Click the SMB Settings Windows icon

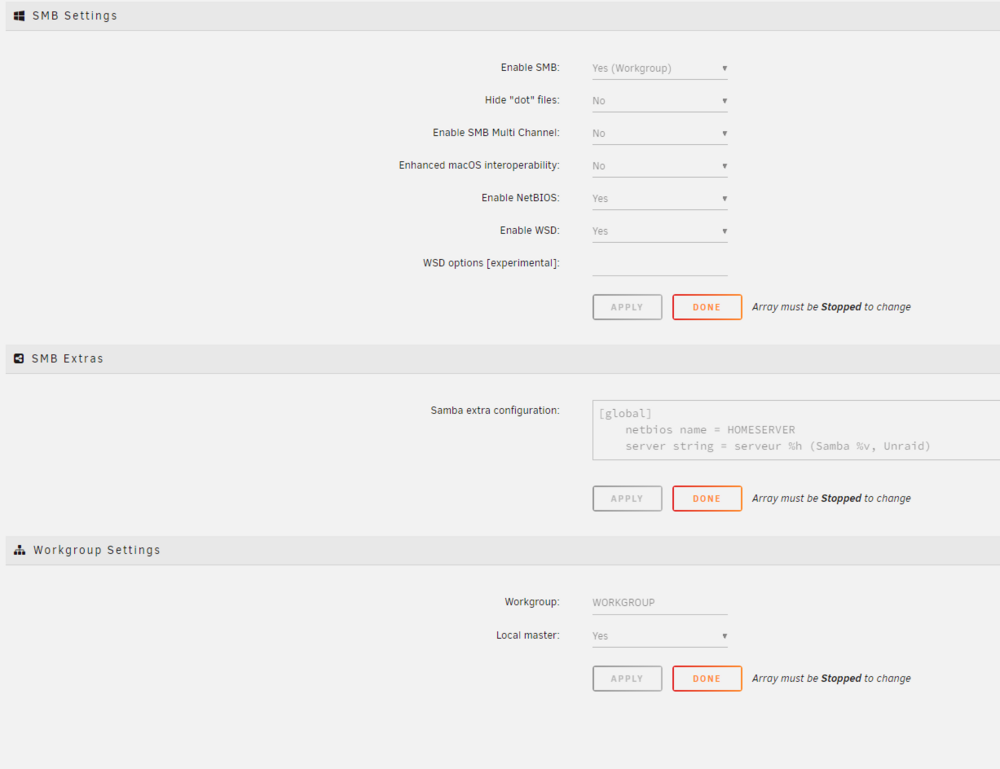click(19, 16)
